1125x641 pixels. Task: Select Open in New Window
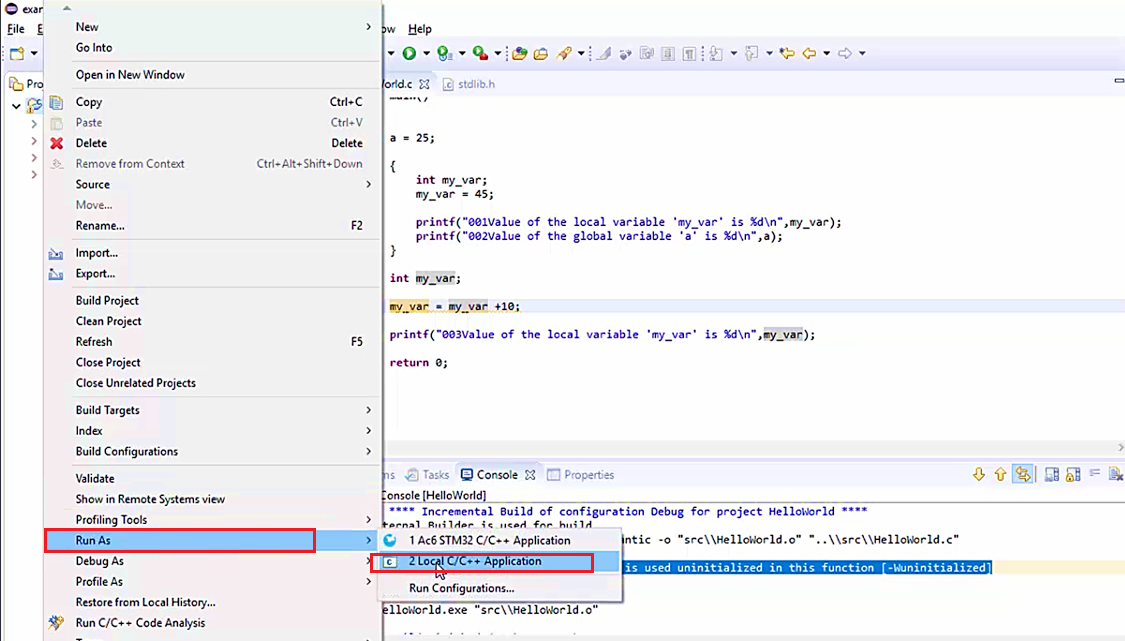213,75
